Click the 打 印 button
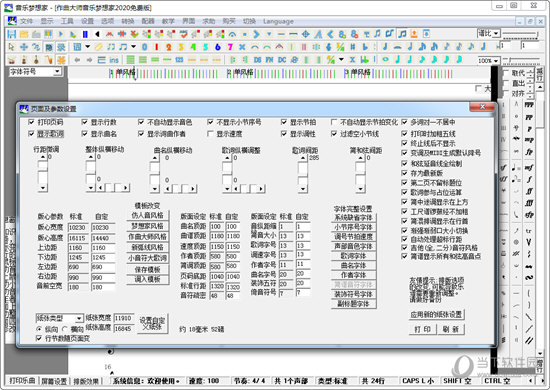This screenshot has width=550, height=390. [423, 329]
